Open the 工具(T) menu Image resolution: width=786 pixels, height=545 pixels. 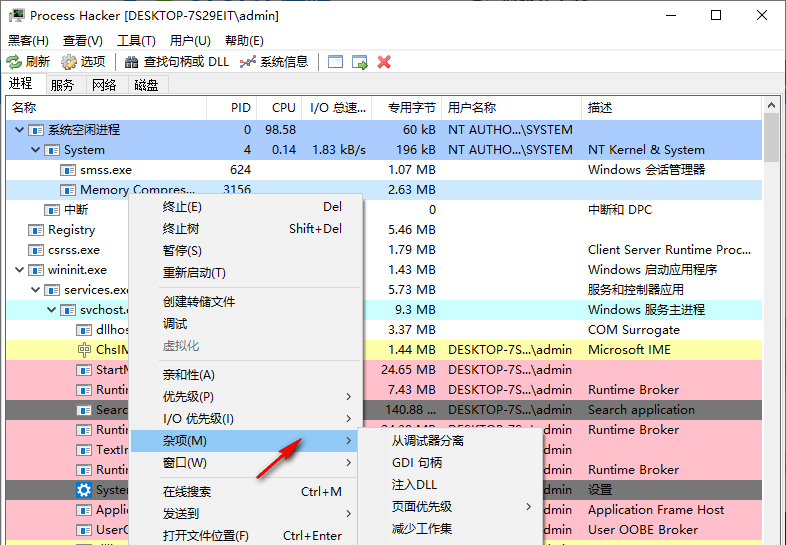click(x=136, y=41)
